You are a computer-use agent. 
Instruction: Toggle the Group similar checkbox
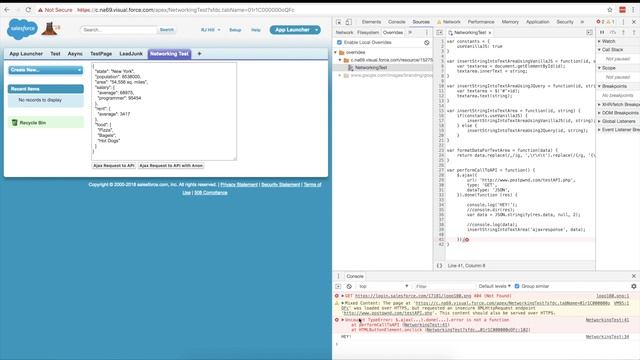[x=517, y=286]
